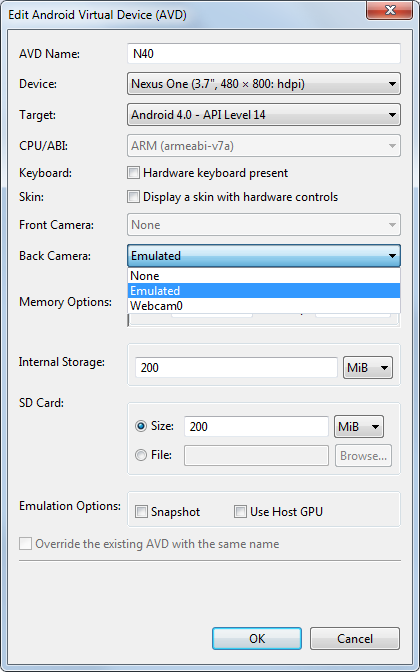Screen dimensions: 420x672
Task: Click the Cancel button
Action: coord(355,639)
